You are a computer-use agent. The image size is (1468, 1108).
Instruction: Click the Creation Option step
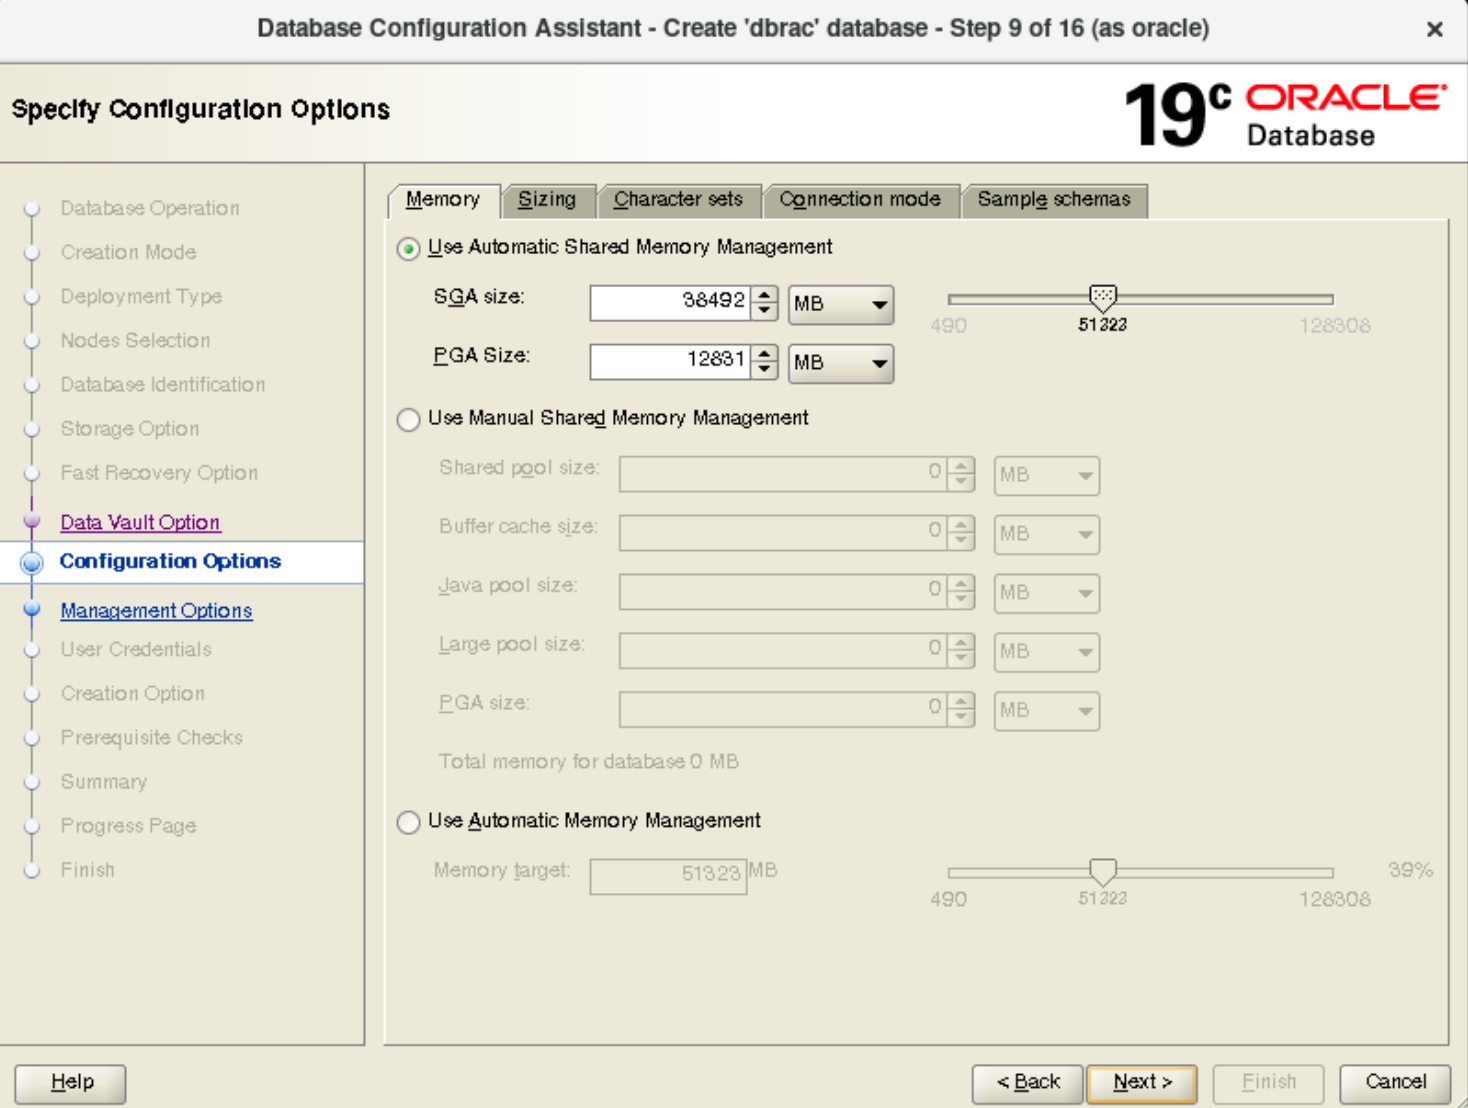[x=132, y=693]
